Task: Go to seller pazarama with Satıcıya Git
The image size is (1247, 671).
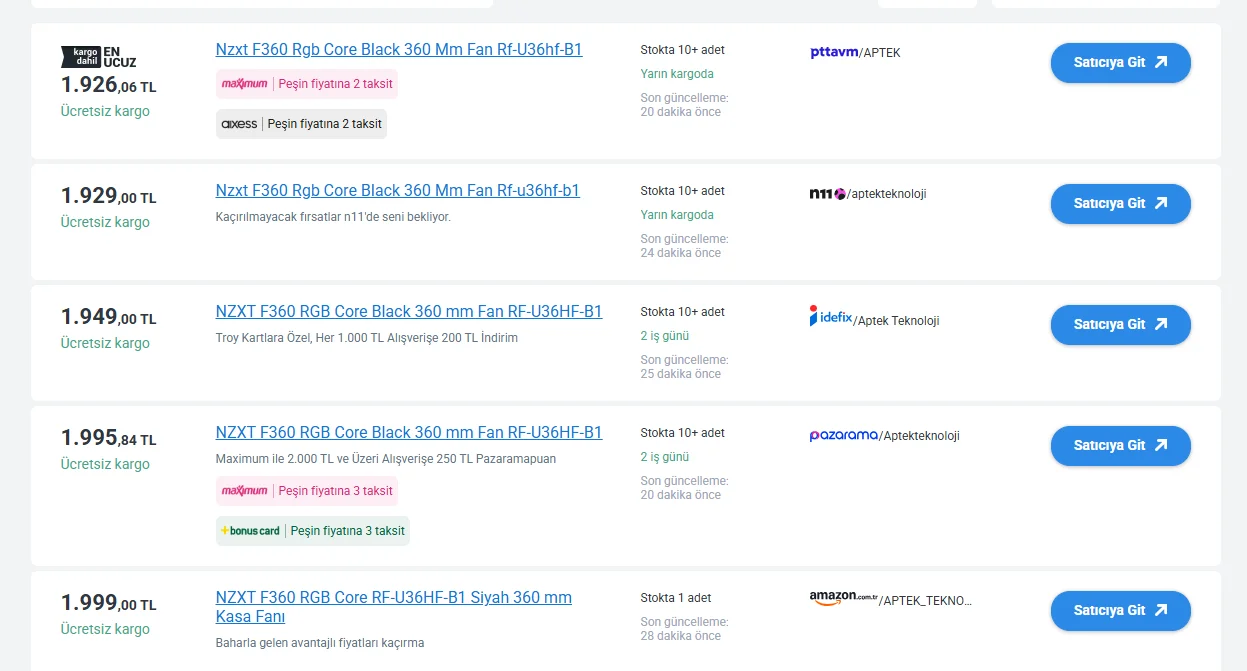Action: point(1120,445)
